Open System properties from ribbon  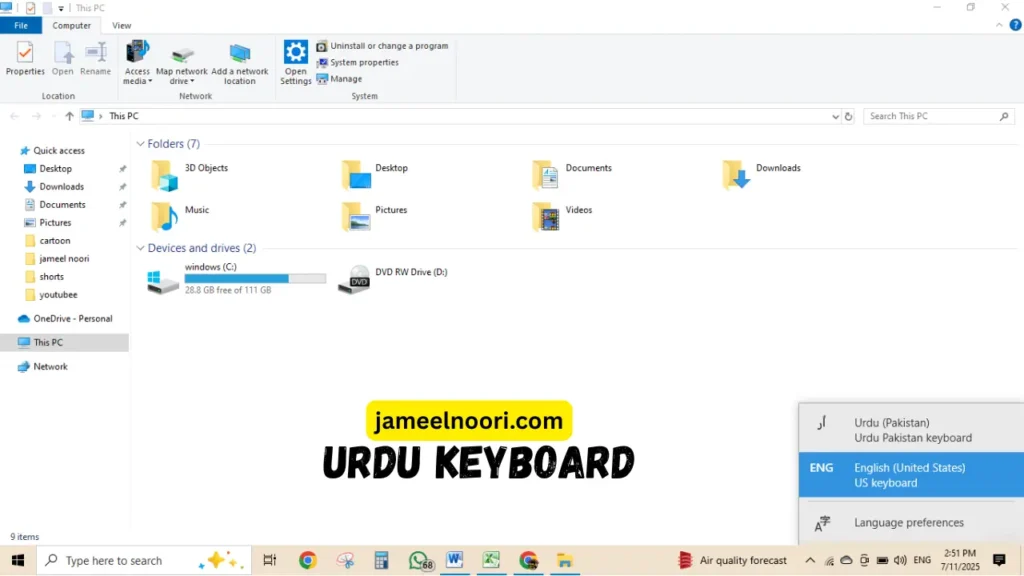coord(358,62)
